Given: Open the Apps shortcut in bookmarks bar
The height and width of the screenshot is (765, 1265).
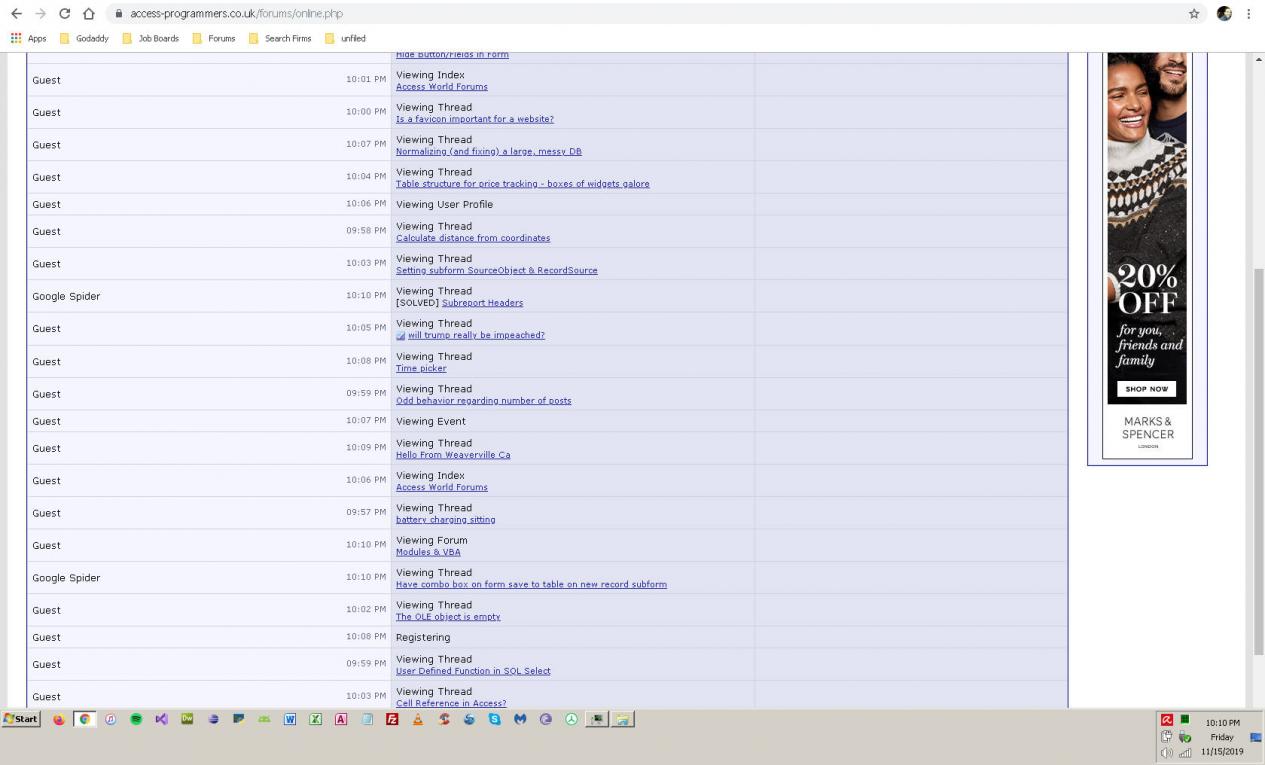Looking at the screenshot, I should point(29,38).
